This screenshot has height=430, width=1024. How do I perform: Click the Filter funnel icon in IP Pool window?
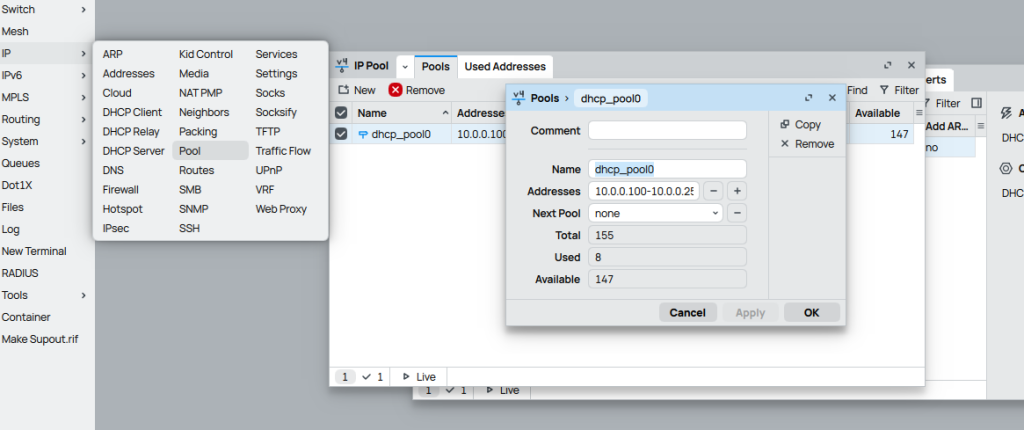click(x=884, y=90)
